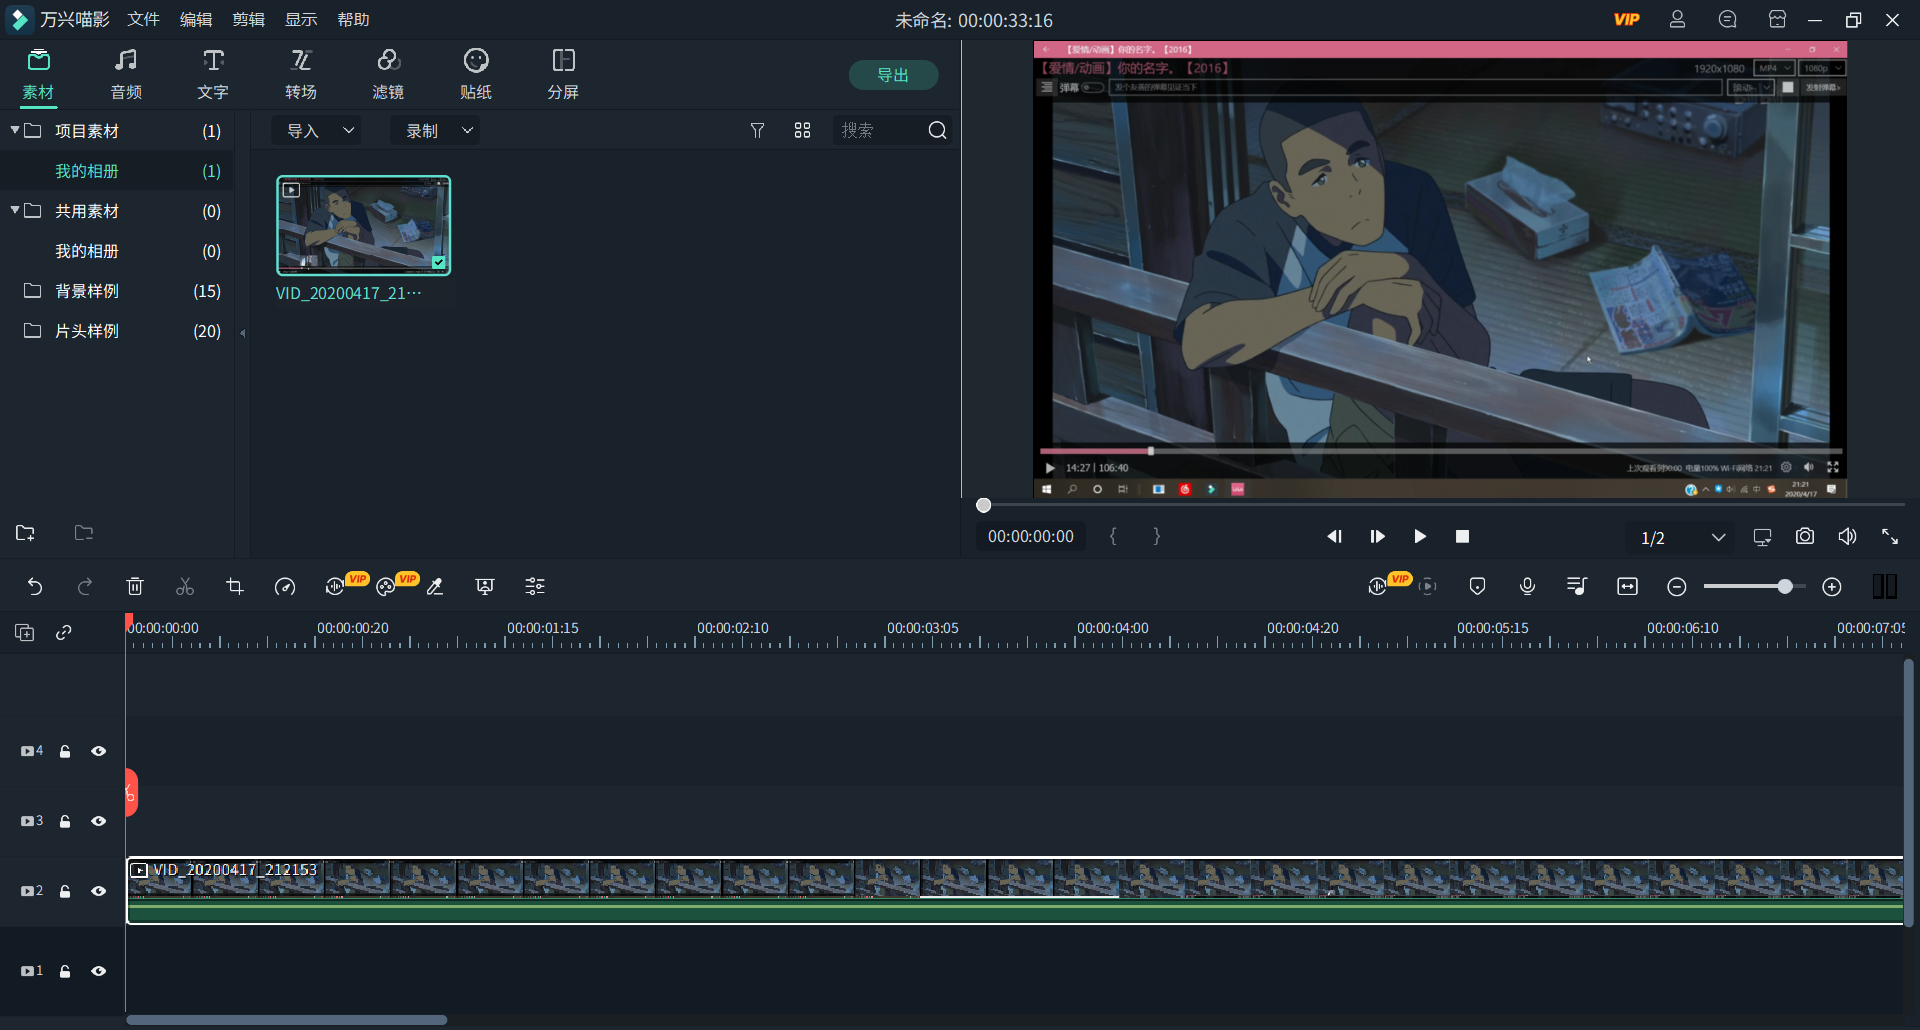Hide video track 2 with the eye icon
This screenshot has height=1030, width=1920.
pos(98,891)
